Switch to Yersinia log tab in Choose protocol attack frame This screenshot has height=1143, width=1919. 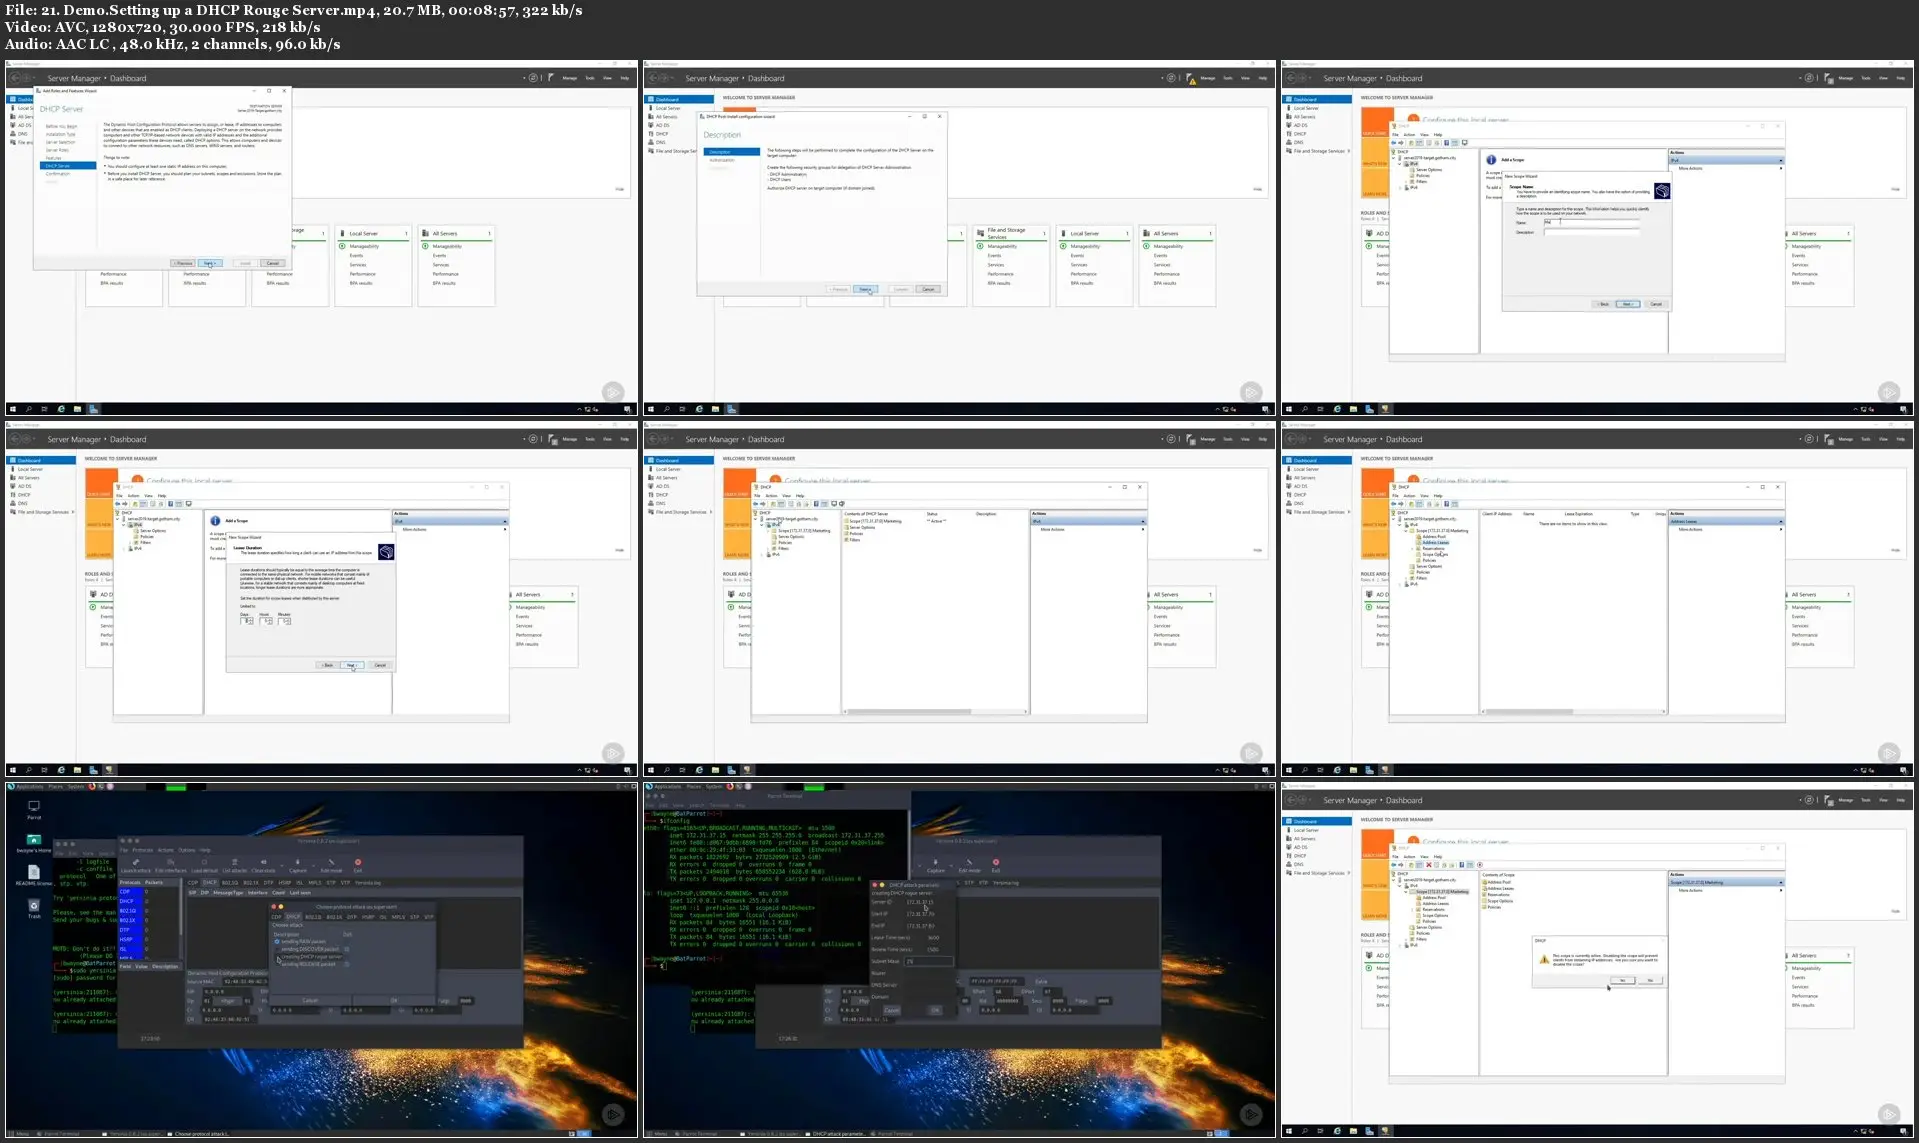[x=367, y=883]
